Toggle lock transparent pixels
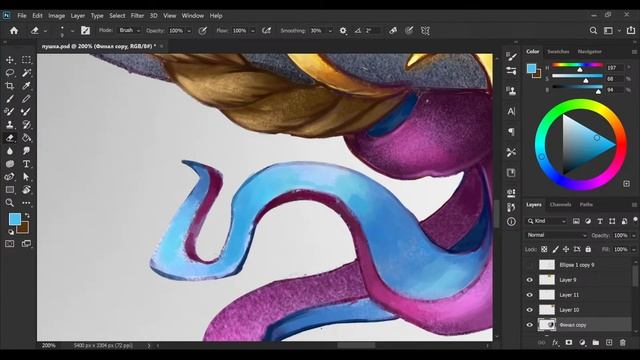This screenshot has width=640, height=360. click(544, 249)
